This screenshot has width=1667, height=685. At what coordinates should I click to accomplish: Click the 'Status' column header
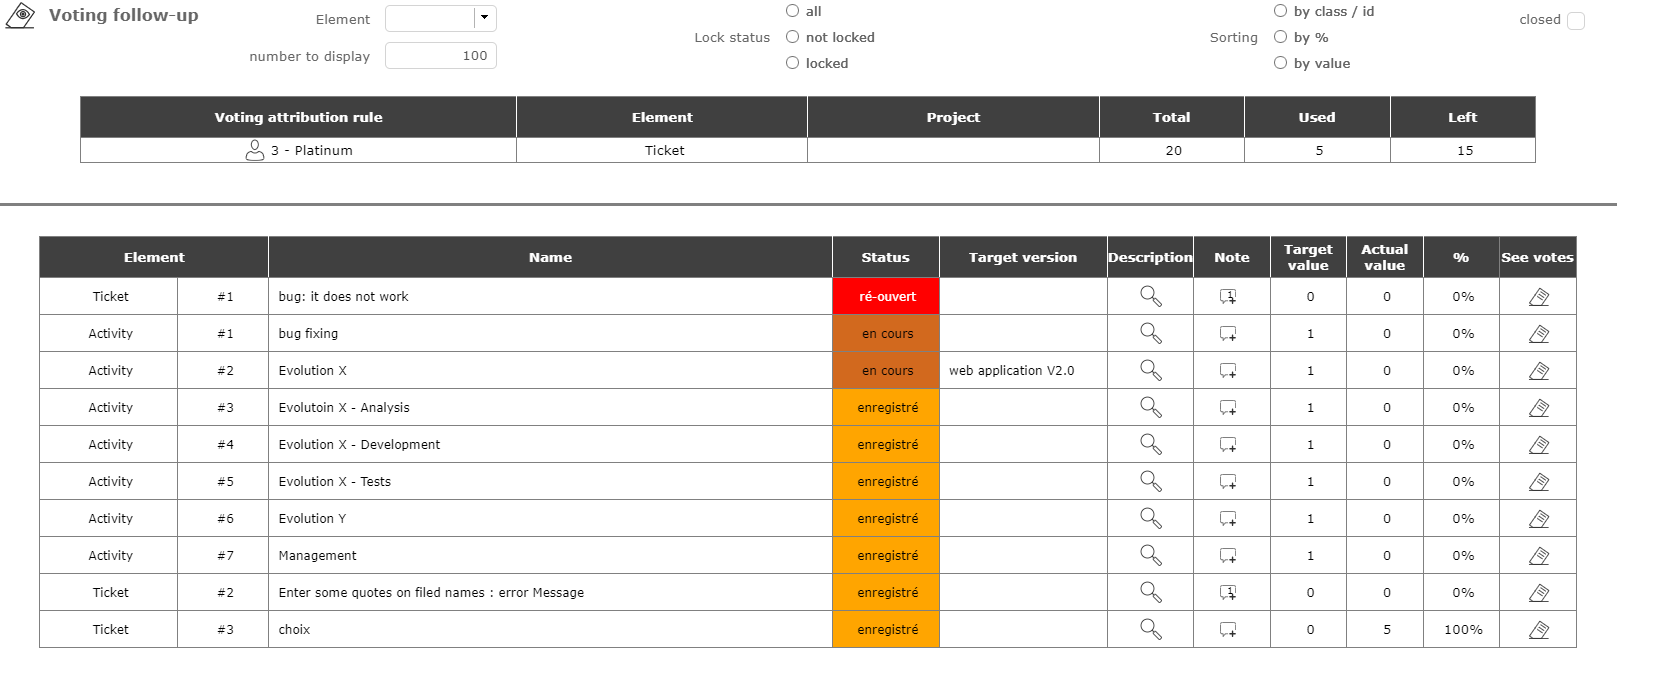pyautogui.click(x=885, y=257)
